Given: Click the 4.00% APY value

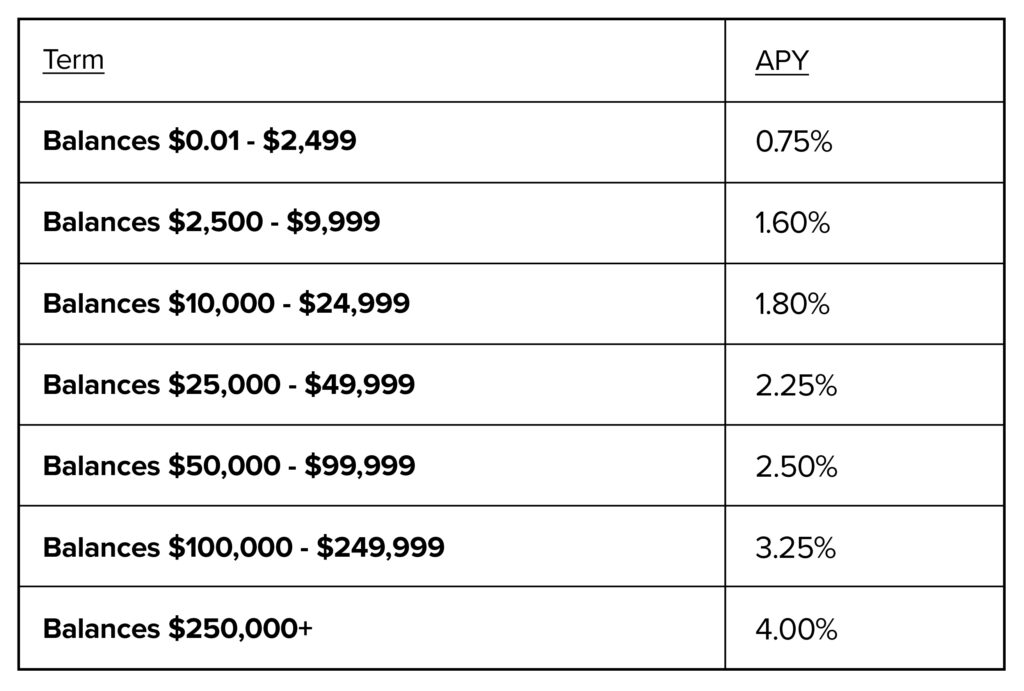Looking at the screenshot, I should (x=796, y=630).
